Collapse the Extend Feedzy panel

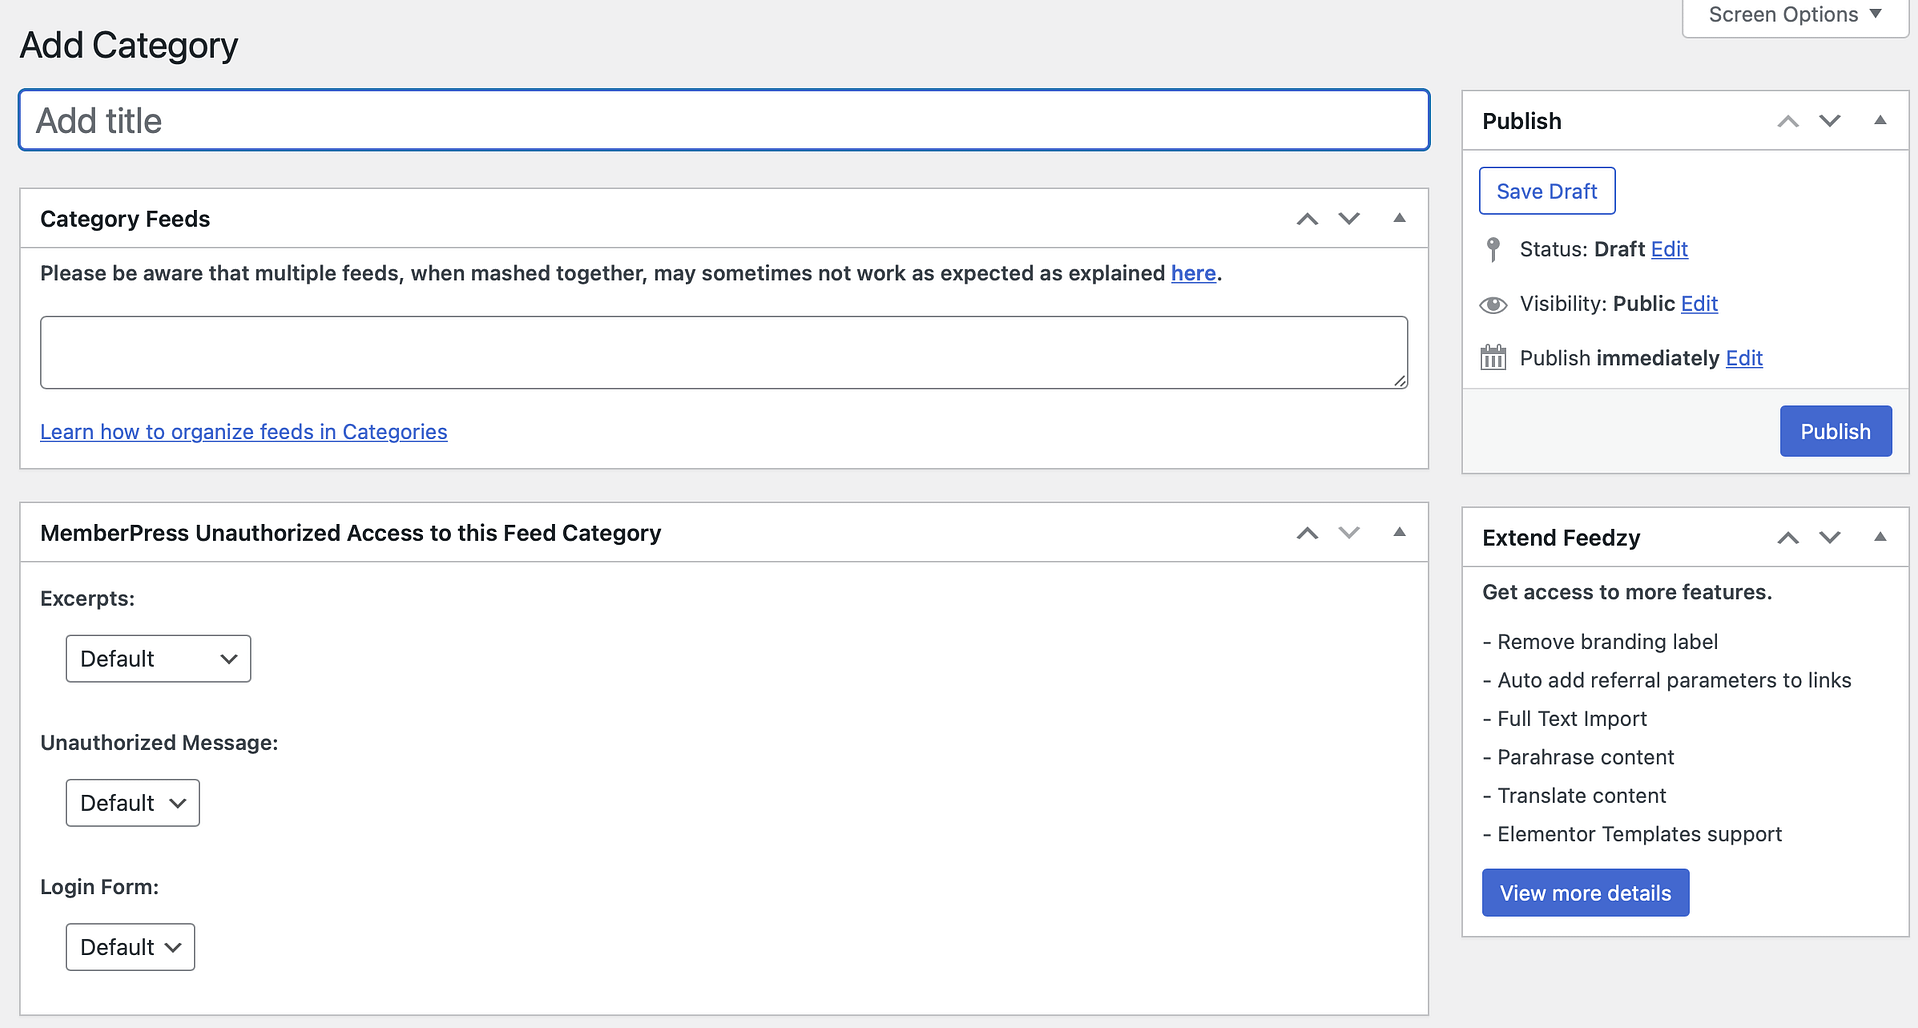coord(1880,537)
